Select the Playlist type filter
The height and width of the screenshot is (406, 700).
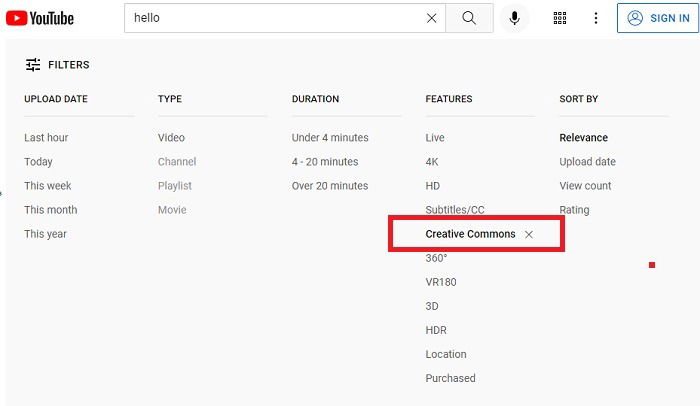[x=175, y=186]
